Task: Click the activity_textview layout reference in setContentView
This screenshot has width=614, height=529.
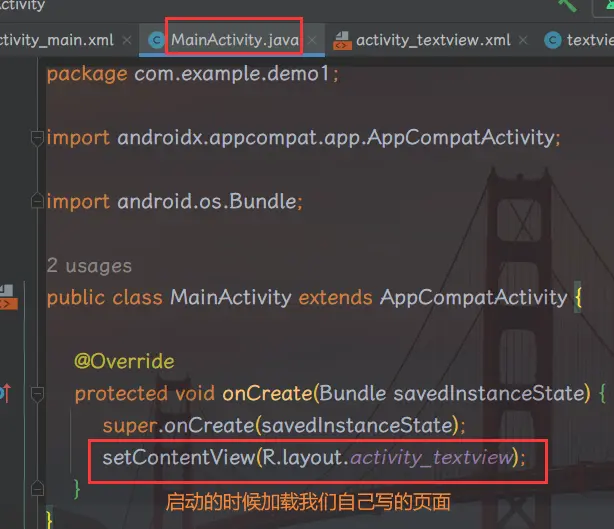Action: (x=431, y=457)
